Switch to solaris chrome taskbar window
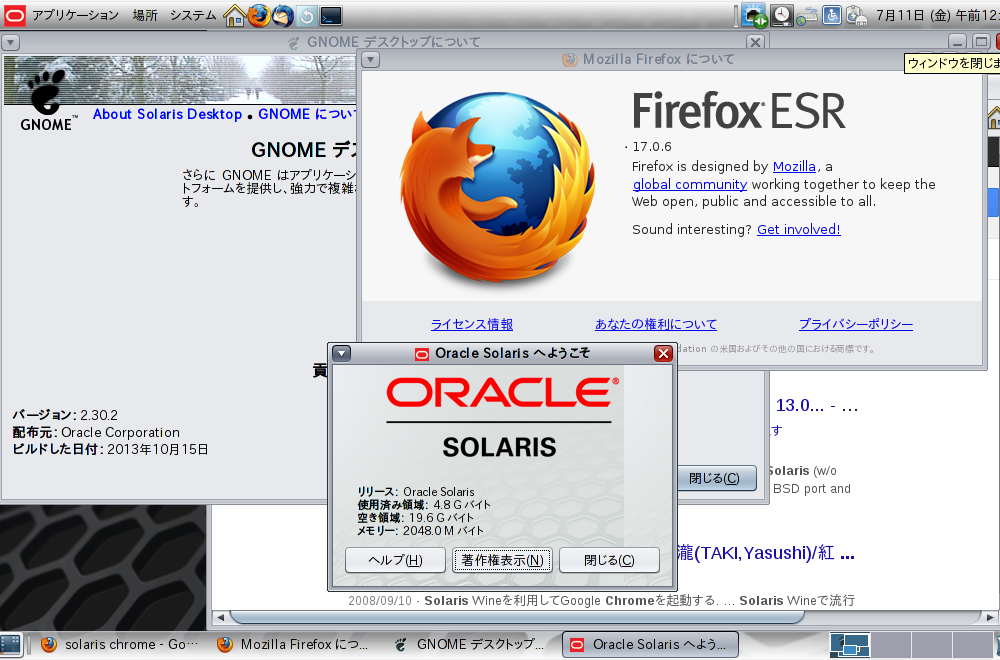Image resolution: width=1000 pixels, height=660 pixels. [x=118, y=645]
